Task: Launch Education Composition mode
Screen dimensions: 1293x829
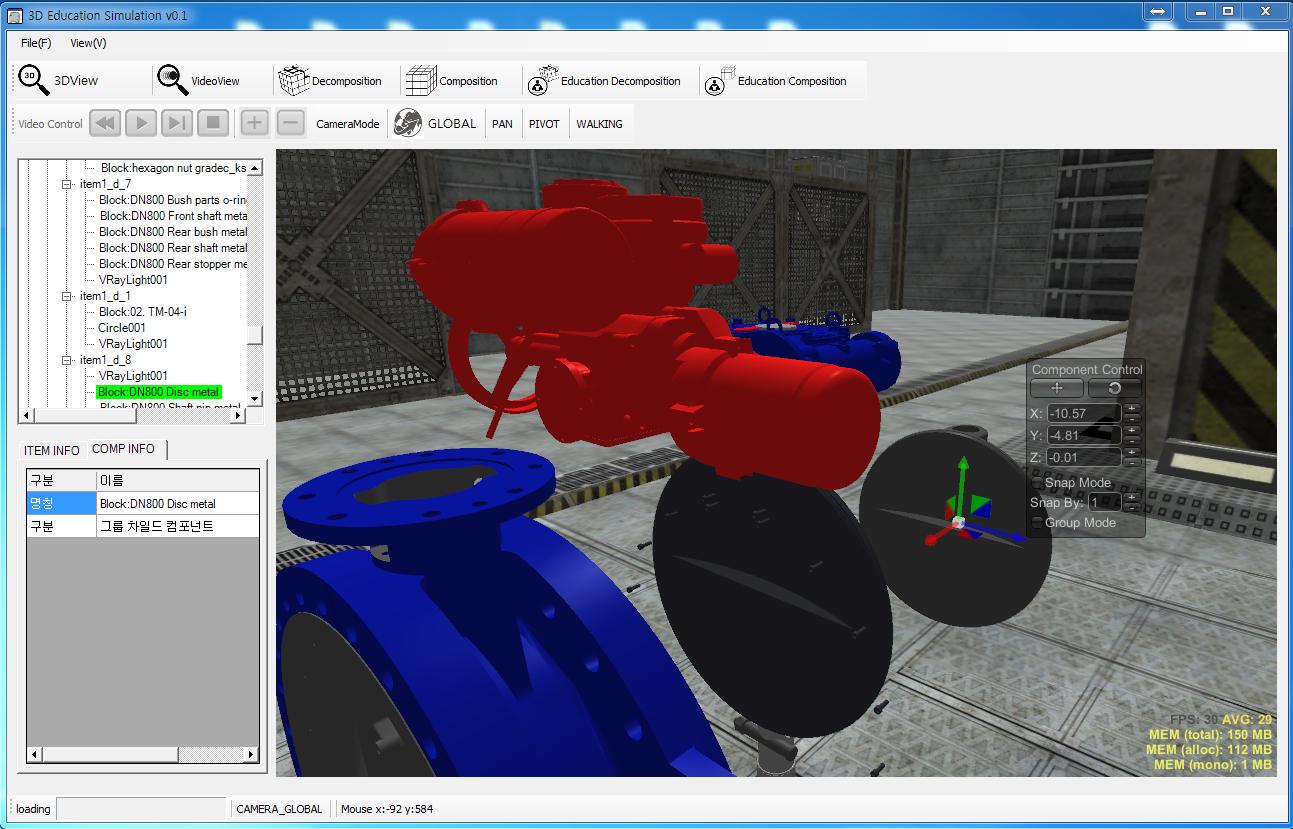Action: coord(777,81)
